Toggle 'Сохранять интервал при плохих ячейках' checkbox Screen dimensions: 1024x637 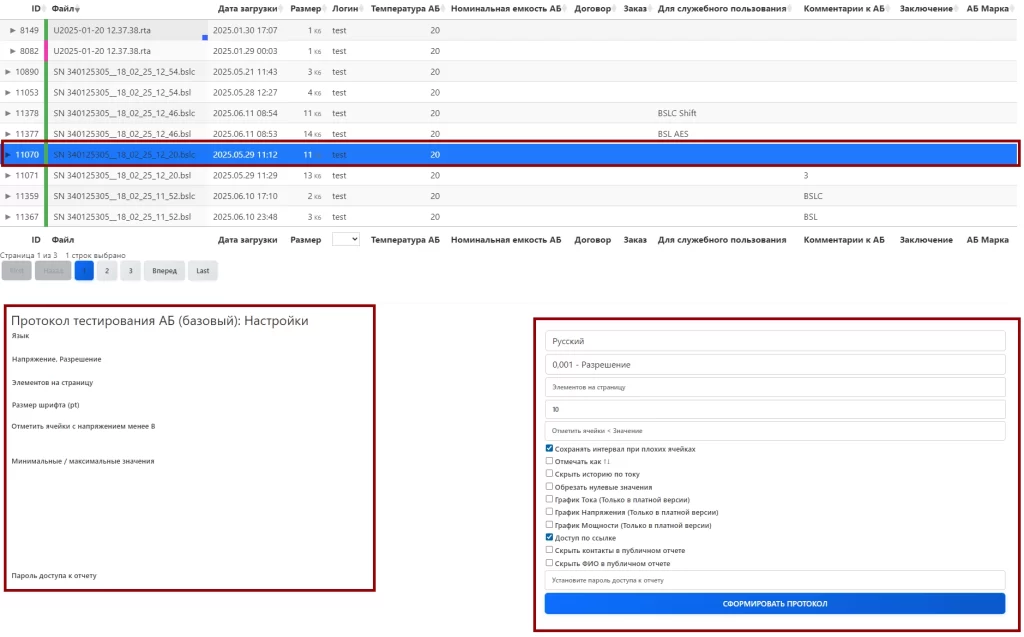tap(549, 449)
